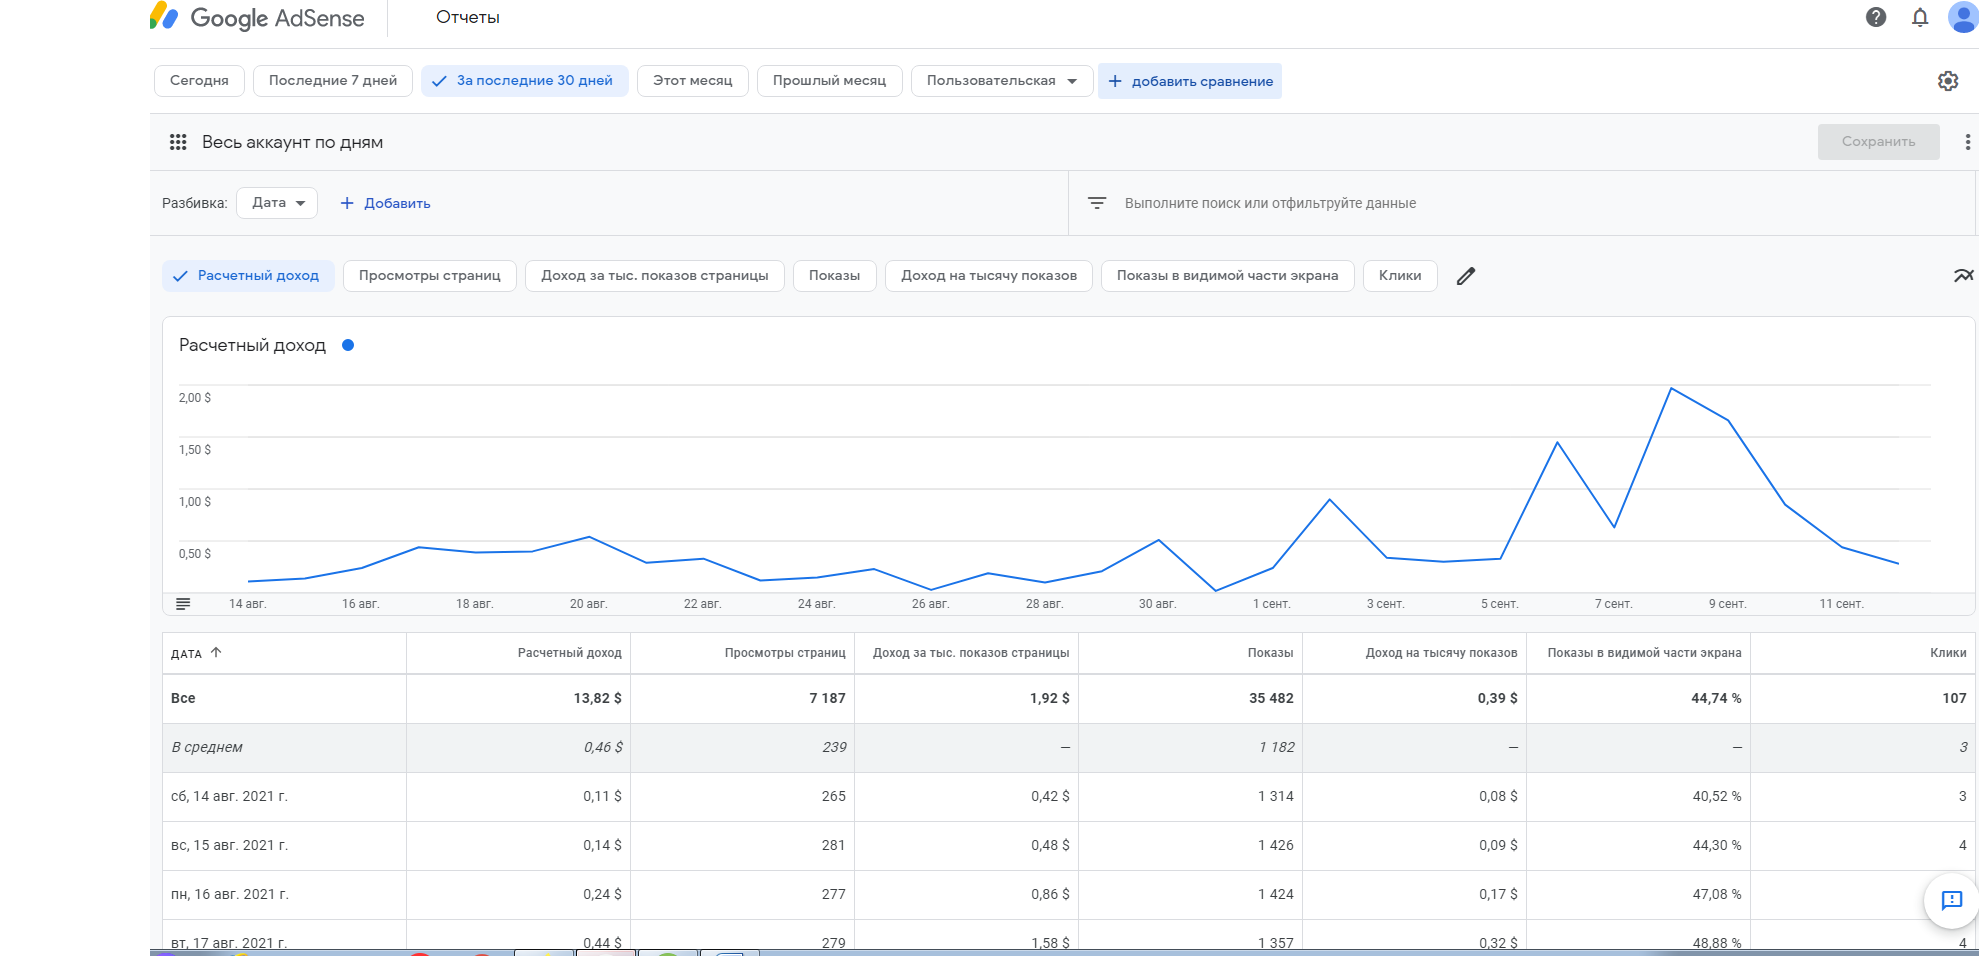Viewport: 1979px width, 956px height.
Task: Open the feedback chat icon
Action: [x=1951, y=900]
